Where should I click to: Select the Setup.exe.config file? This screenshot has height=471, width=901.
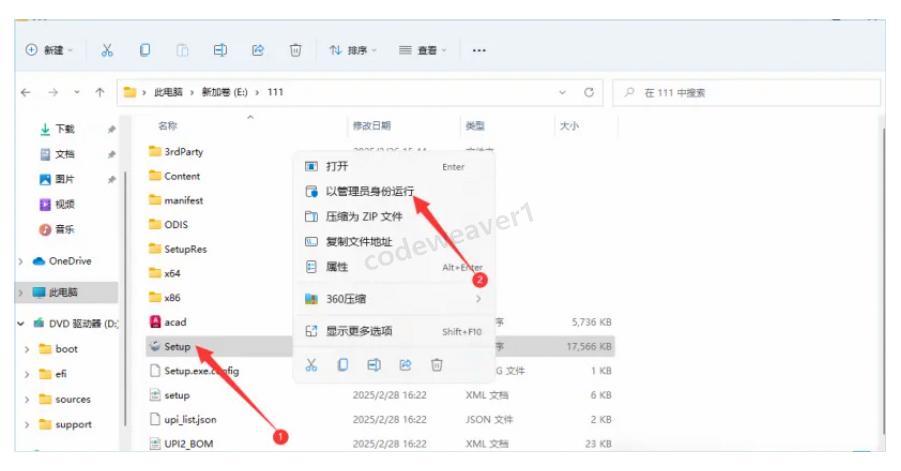[194, 371]
